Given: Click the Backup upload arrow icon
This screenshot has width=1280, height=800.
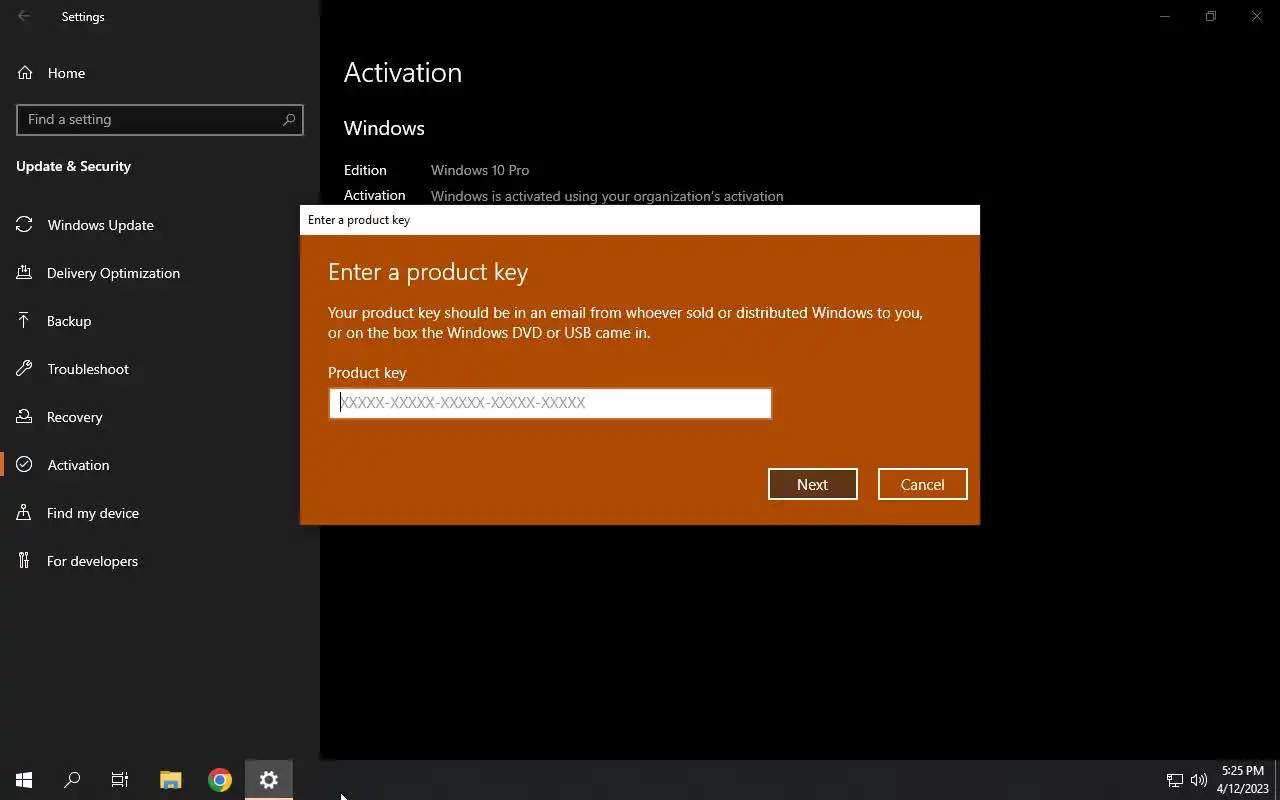Looking at the screenshot, I should [25, 321].
